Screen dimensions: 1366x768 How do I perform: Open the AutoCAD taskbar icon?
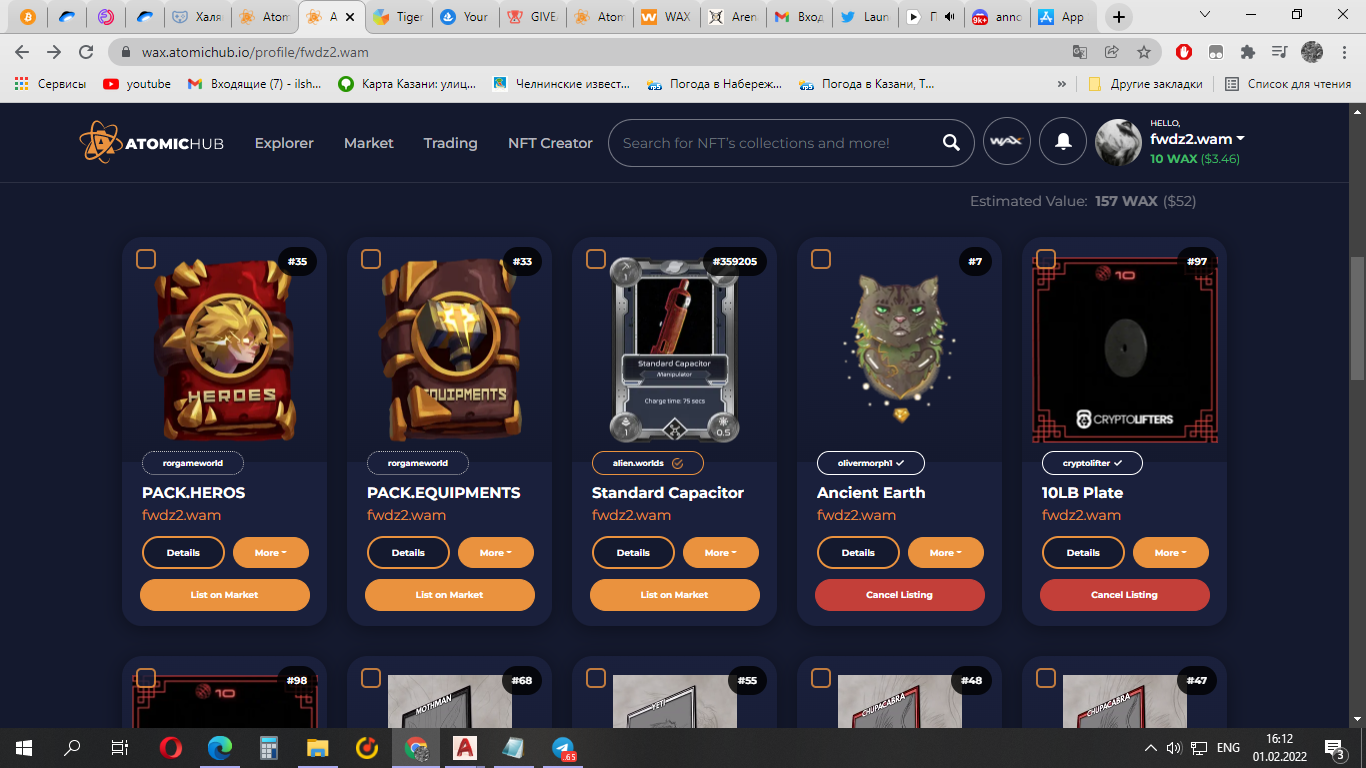click(x=465, y=747)
